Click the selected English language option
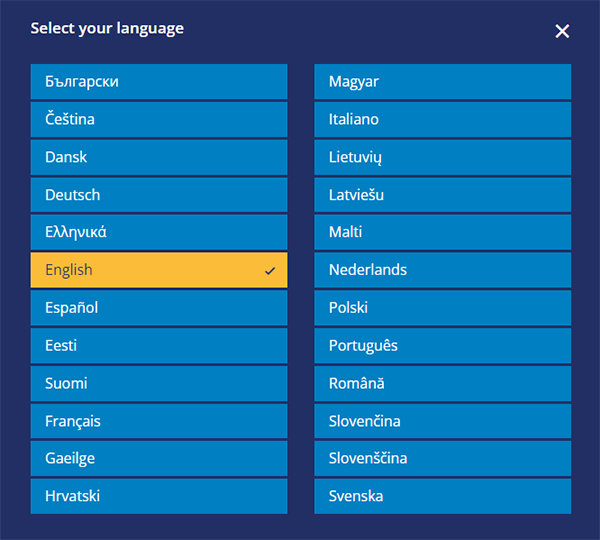 click(x=158, y=270)
